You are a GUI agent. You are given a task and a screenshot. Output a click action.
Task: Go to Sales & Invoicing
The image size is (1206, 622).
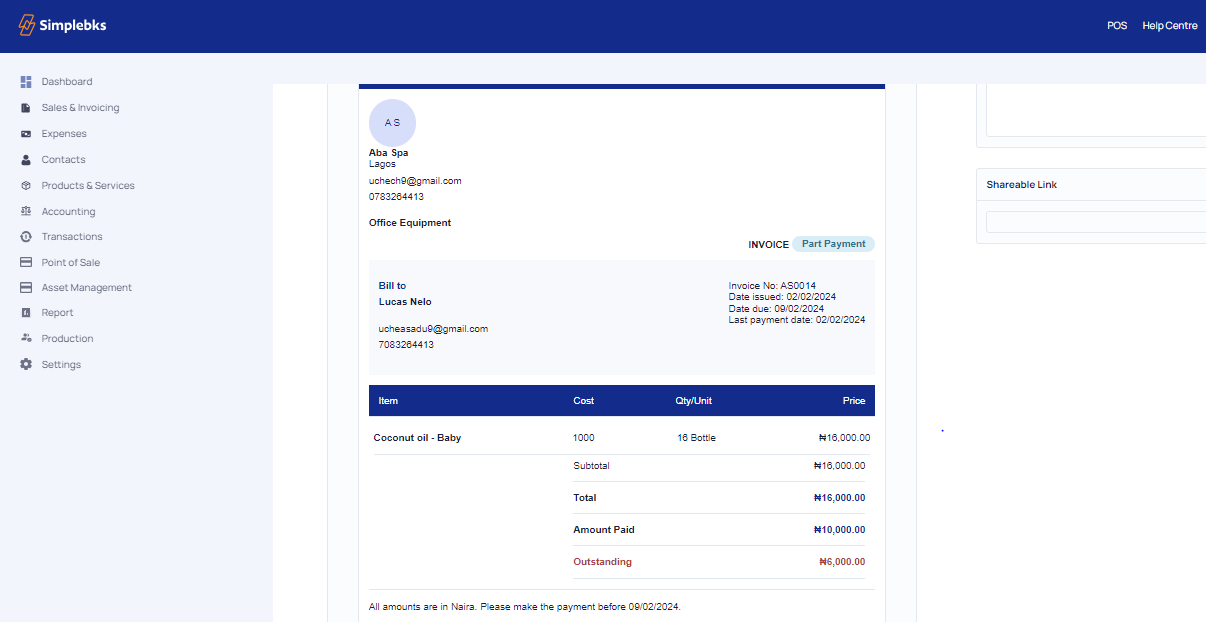pyautogui.click(x=80, y=108)
